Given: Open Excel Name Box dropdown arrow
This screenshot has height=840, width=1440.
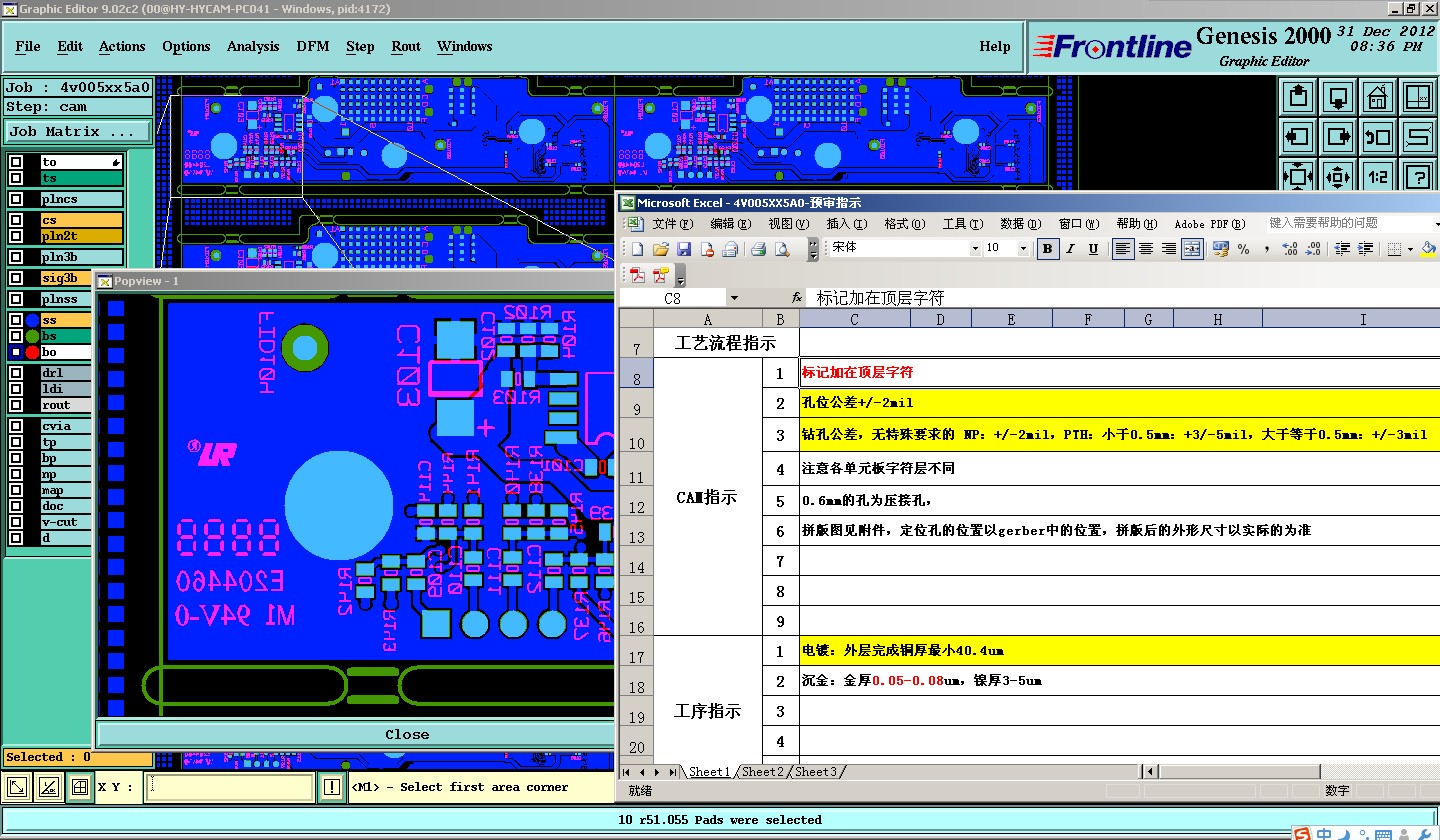Looking at the screenshot, I should pos(734,298).
